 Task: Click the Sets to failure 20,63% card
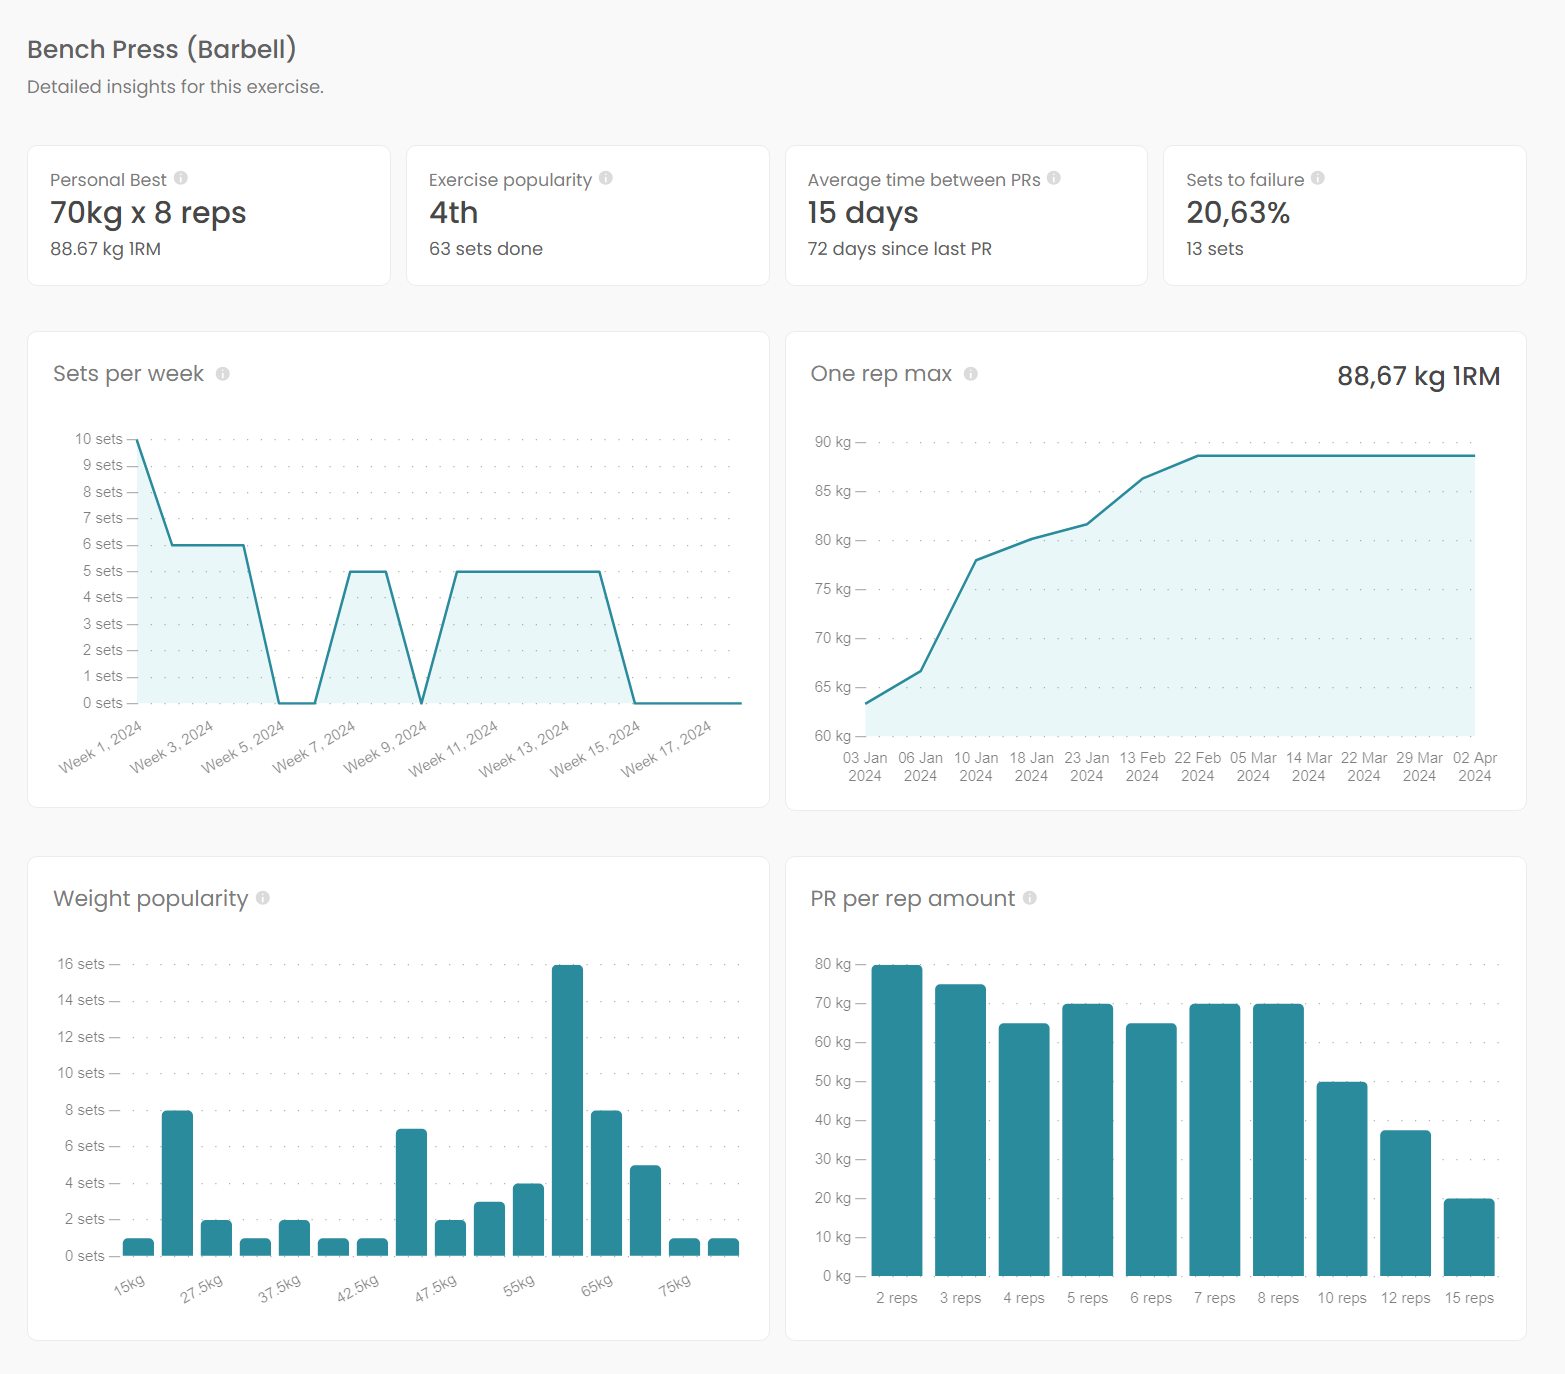(x=1345, y=215)
